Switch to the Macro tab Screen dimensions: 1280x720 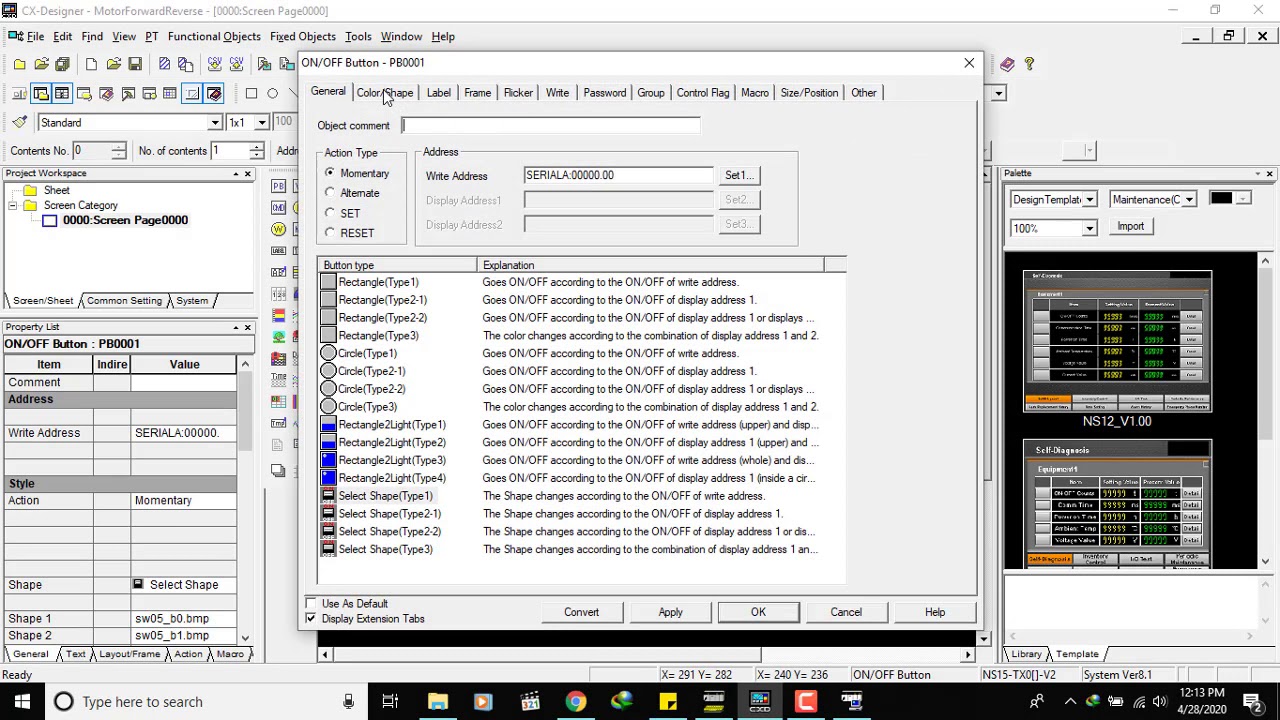(x=755, y=93)
